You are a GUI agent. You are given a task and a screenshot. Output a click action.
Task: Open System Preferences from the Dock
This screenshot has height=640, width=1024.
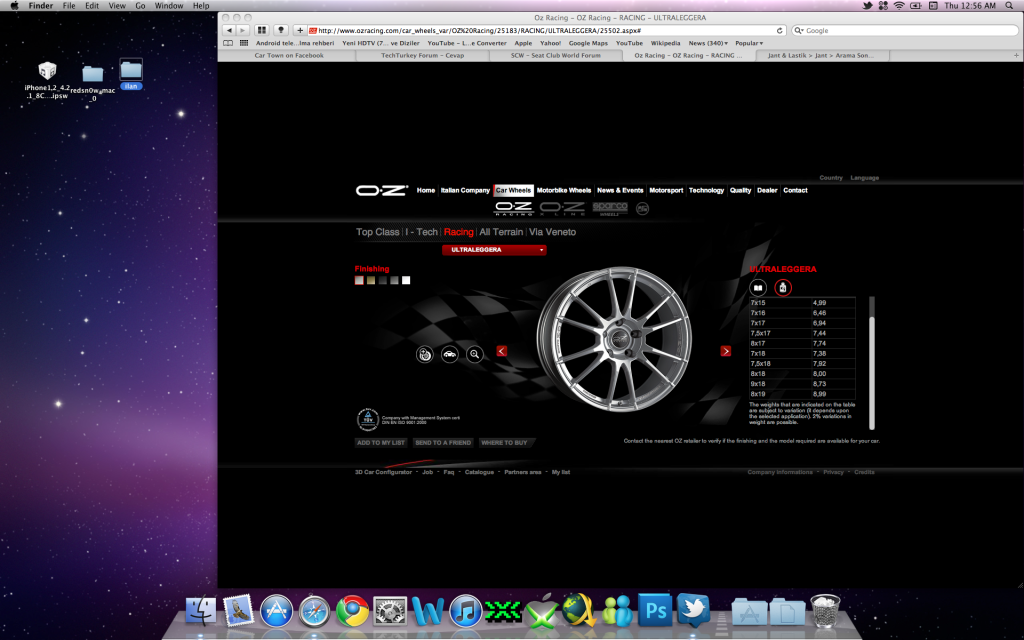click(x=390, y=612)
